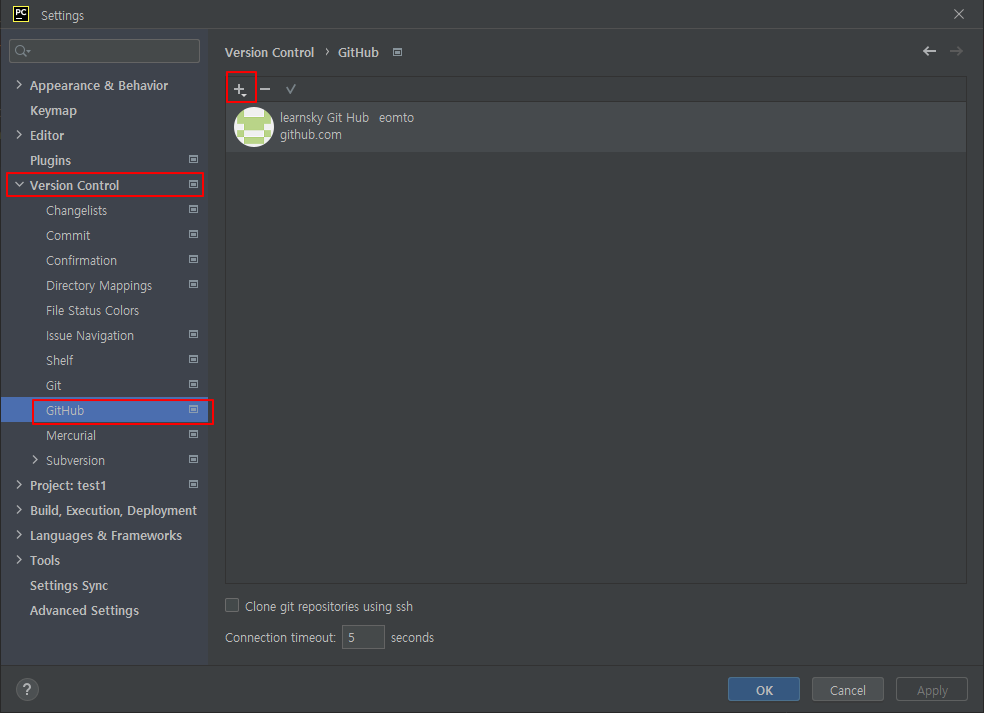Viewport: 984px width, 713px height.
Task: Open Advanced Settings page
Action: point(85,611)
